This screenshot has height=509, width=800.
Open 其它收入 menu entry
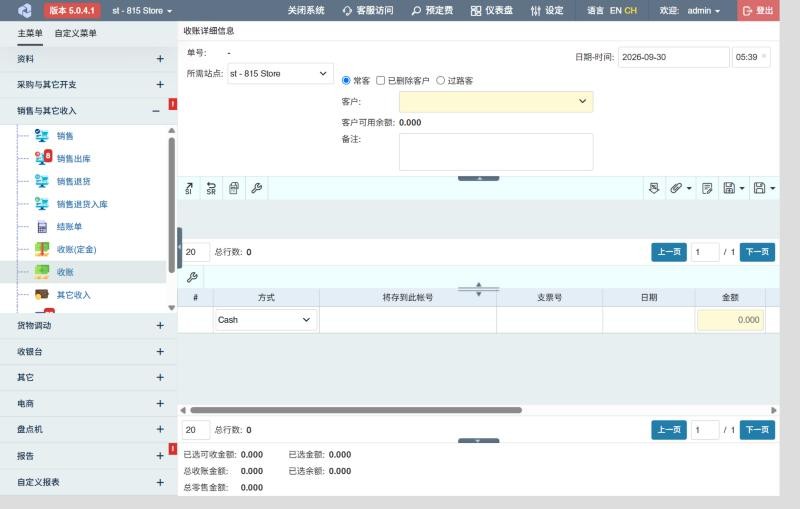(73, 295)
